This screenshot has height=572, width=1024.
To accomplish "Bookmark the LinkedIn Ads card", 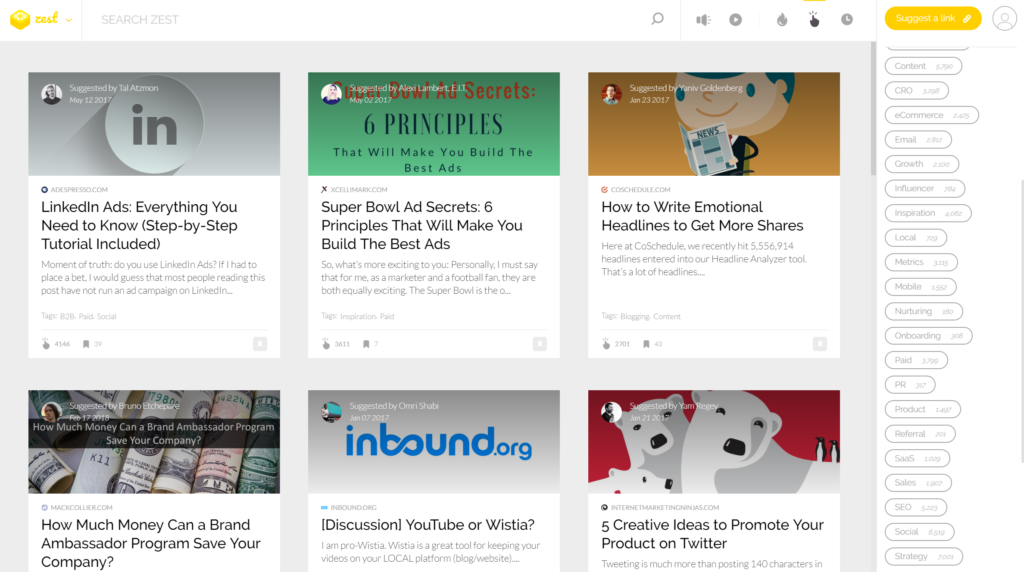I will click(260, 343).
